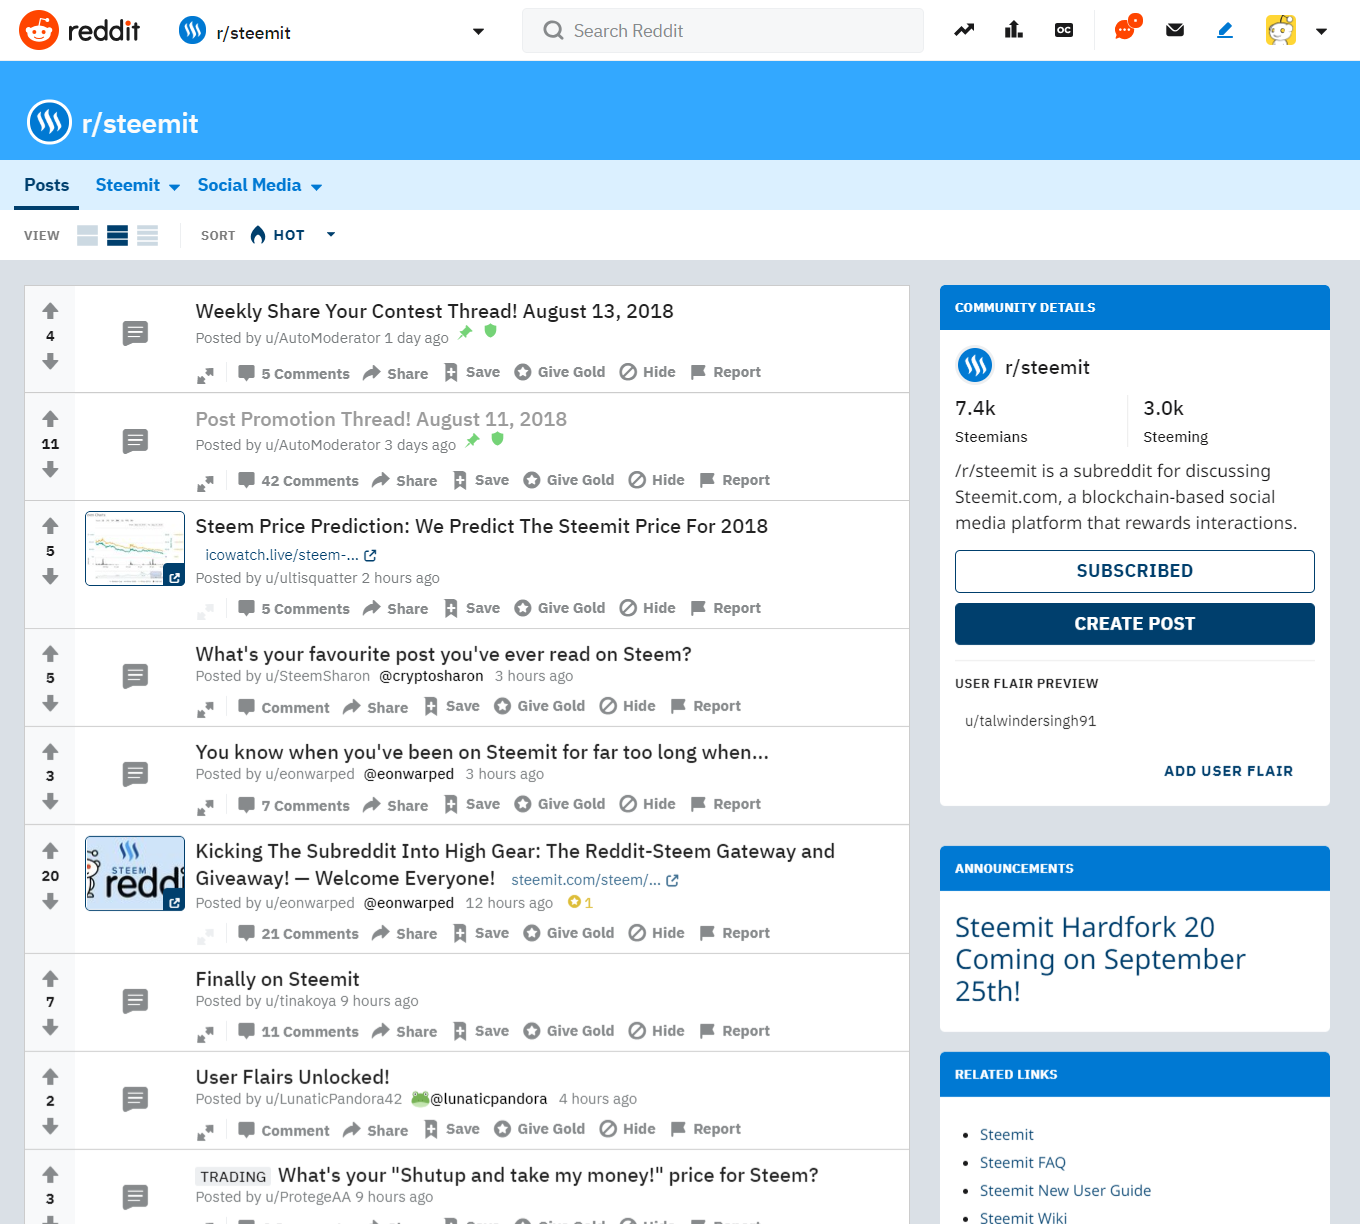This screenshot has width=1360, height=1224.
Task: Switch to the Posts tab
Action: click(47, 185)
